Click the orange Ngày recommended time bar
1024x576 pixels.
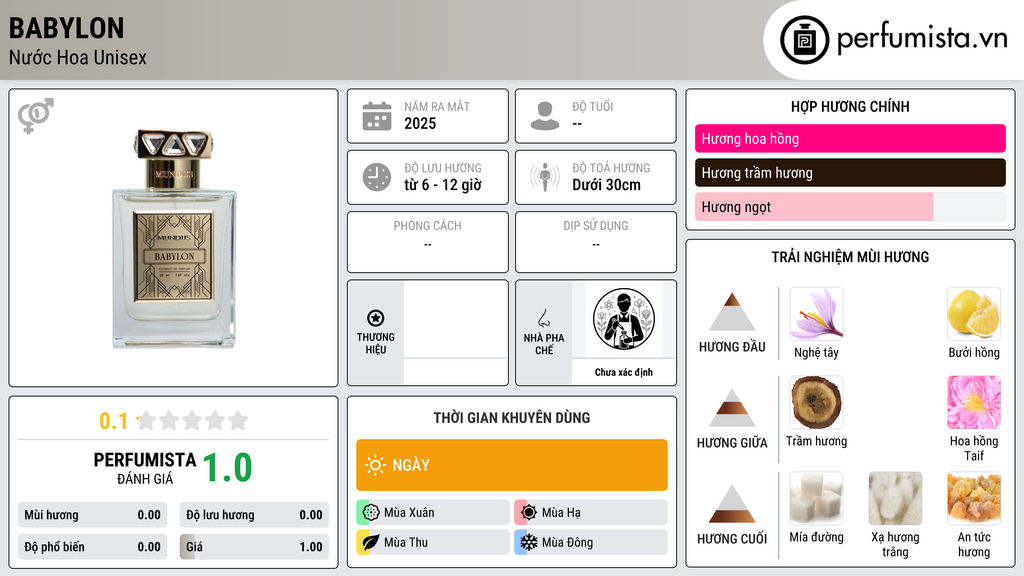[512, 465]
